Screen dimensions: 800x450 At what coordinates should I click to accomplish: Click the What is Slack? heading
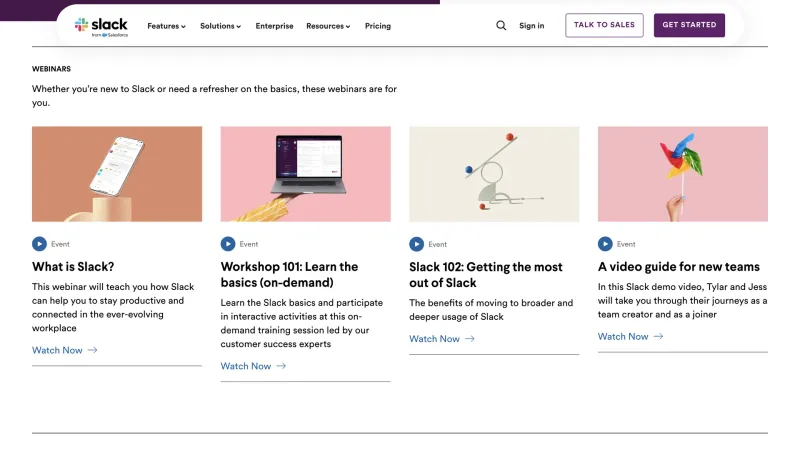[73, 266]
